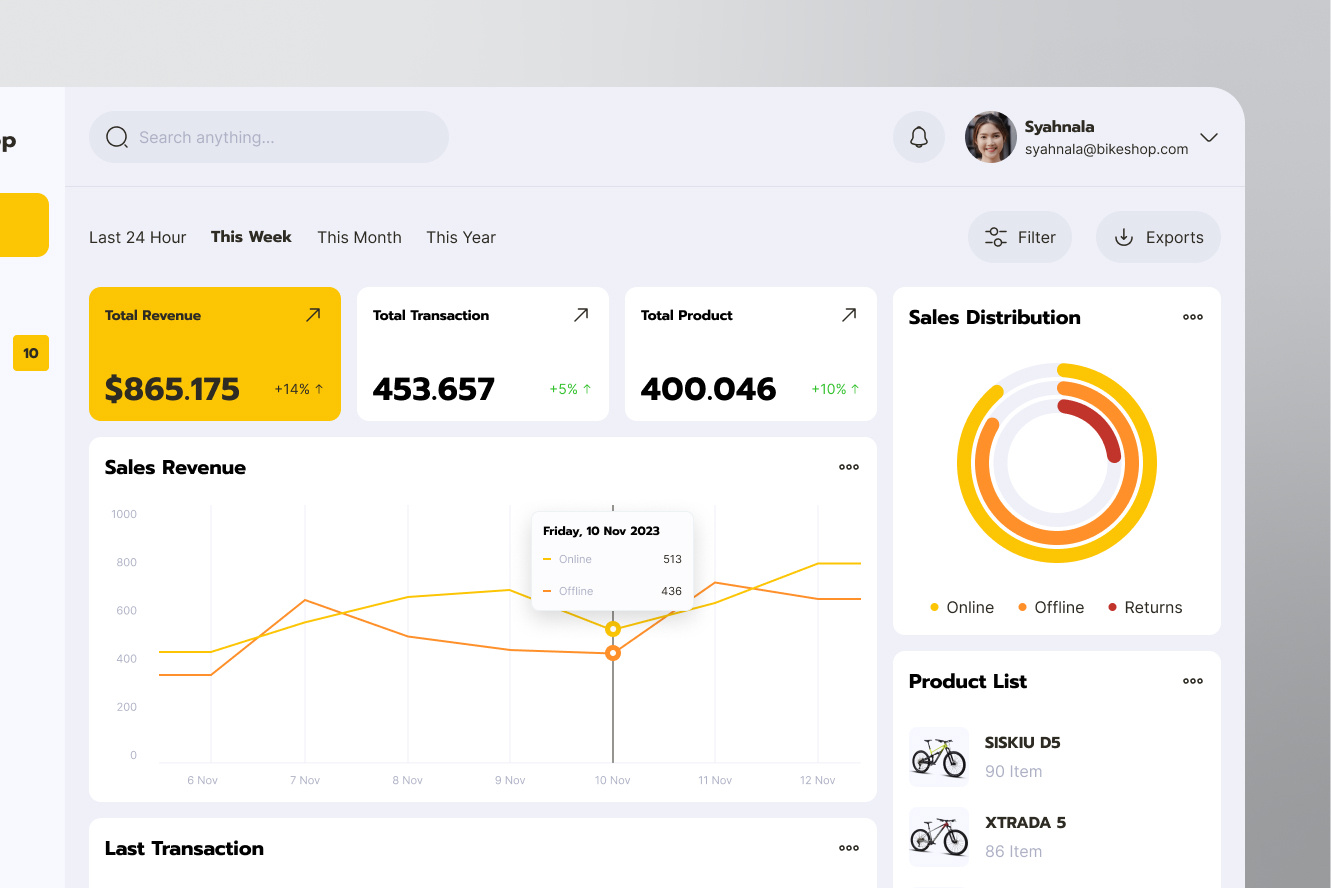
Task: Switch to the This Month tab
Action: [359, 237]
